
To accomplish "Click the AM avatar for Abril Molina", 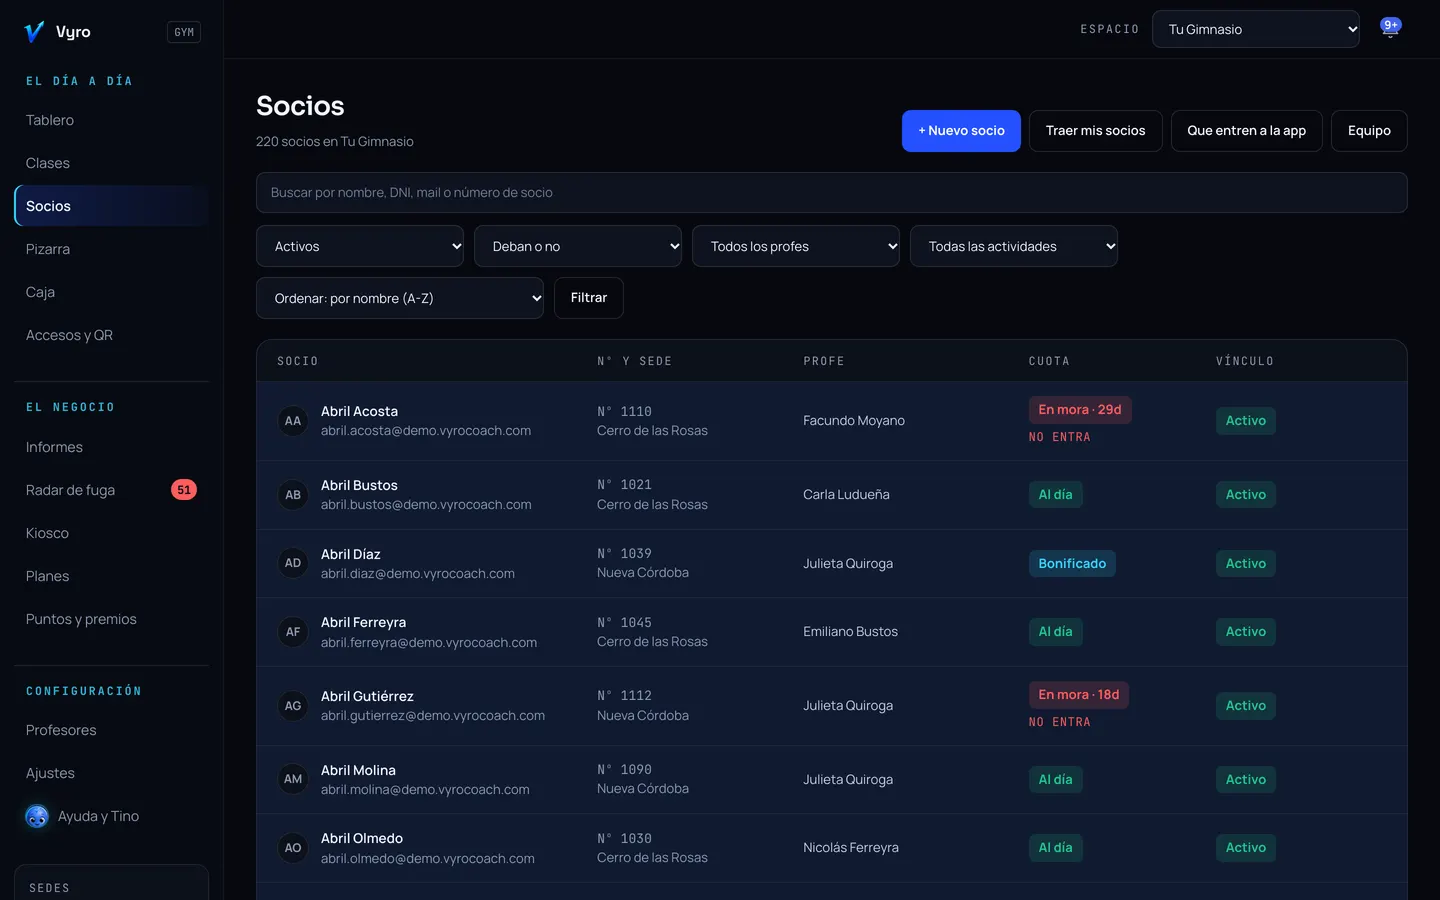I will [x=293, y=779].
